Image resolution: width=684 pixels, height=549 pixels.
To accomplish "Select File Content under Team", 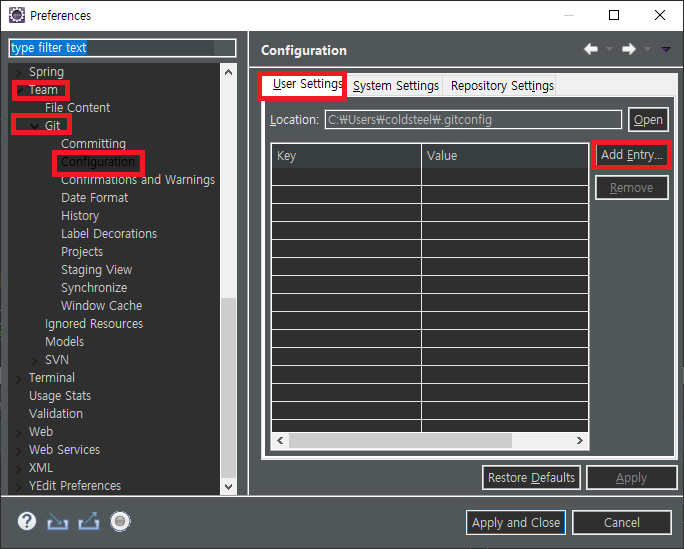I will pyautogui.click(x=78, y=108).
